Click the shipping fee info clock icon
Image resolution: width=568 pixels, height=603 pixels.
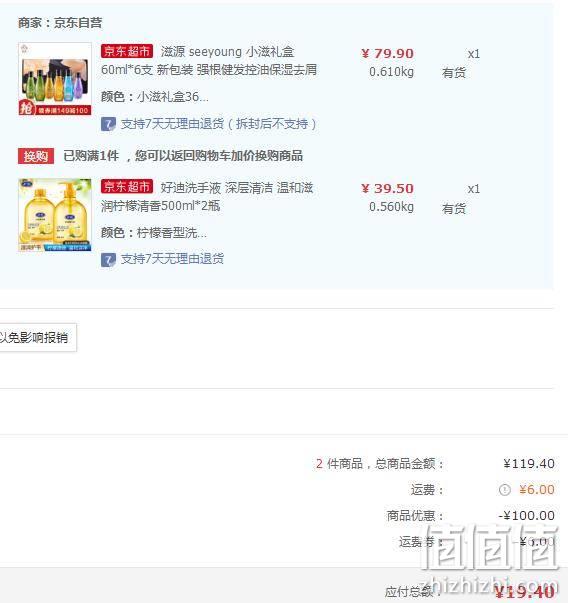[x=505, y=490]
